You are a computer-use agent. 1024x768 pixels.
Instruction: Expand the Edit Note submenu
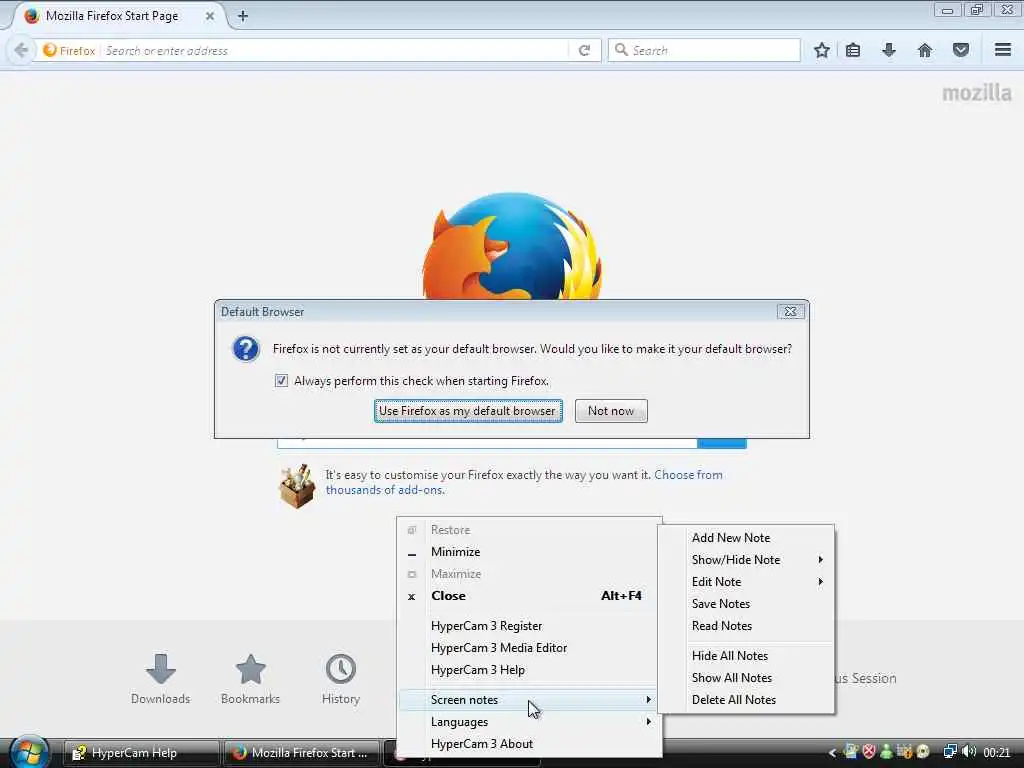coord(748,582)
